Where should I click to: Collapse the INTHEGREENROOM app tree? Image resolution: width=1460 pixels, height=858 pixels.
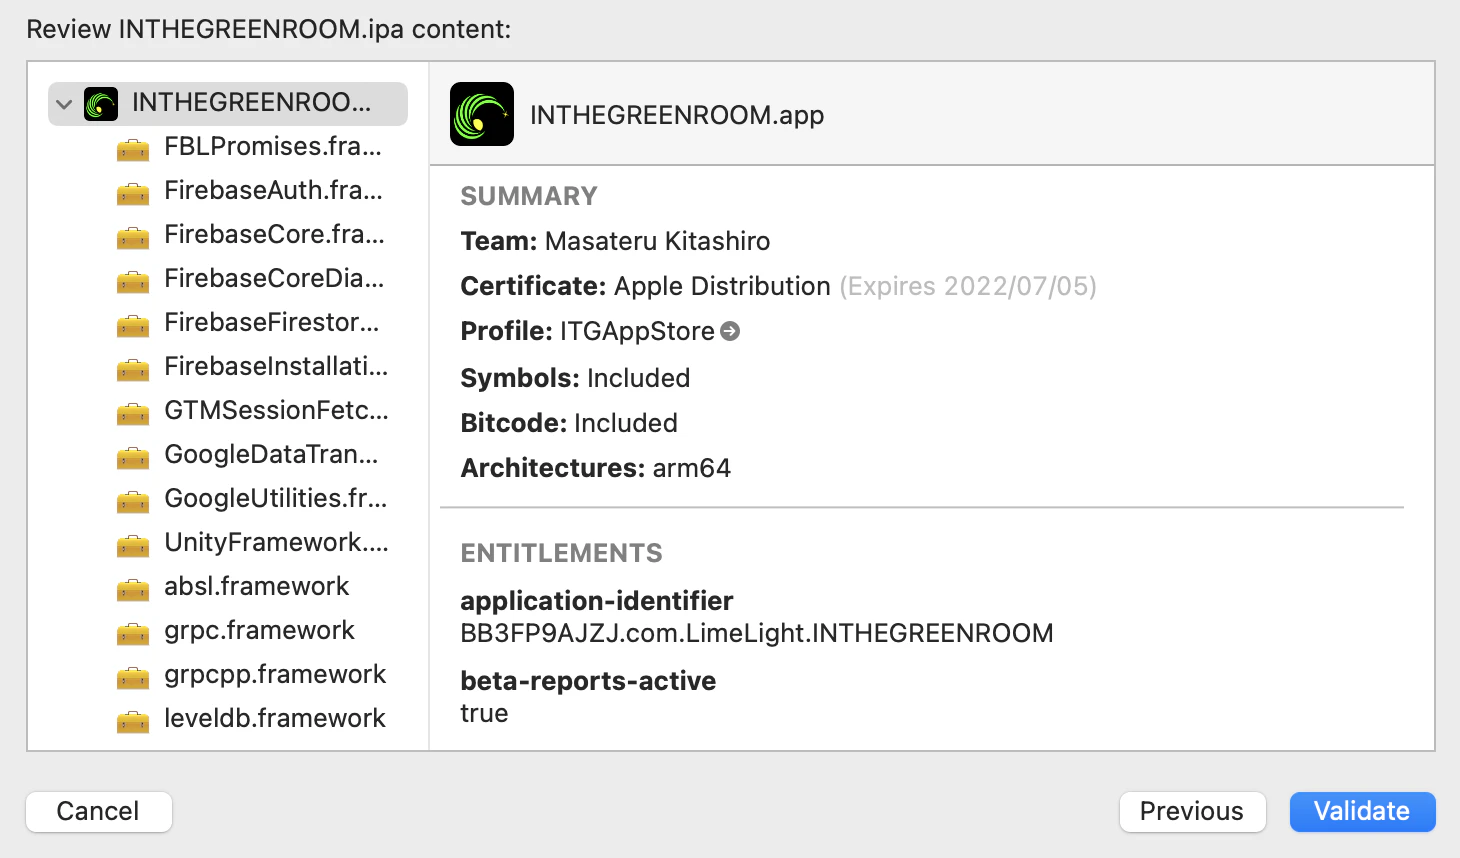(64, 104)
